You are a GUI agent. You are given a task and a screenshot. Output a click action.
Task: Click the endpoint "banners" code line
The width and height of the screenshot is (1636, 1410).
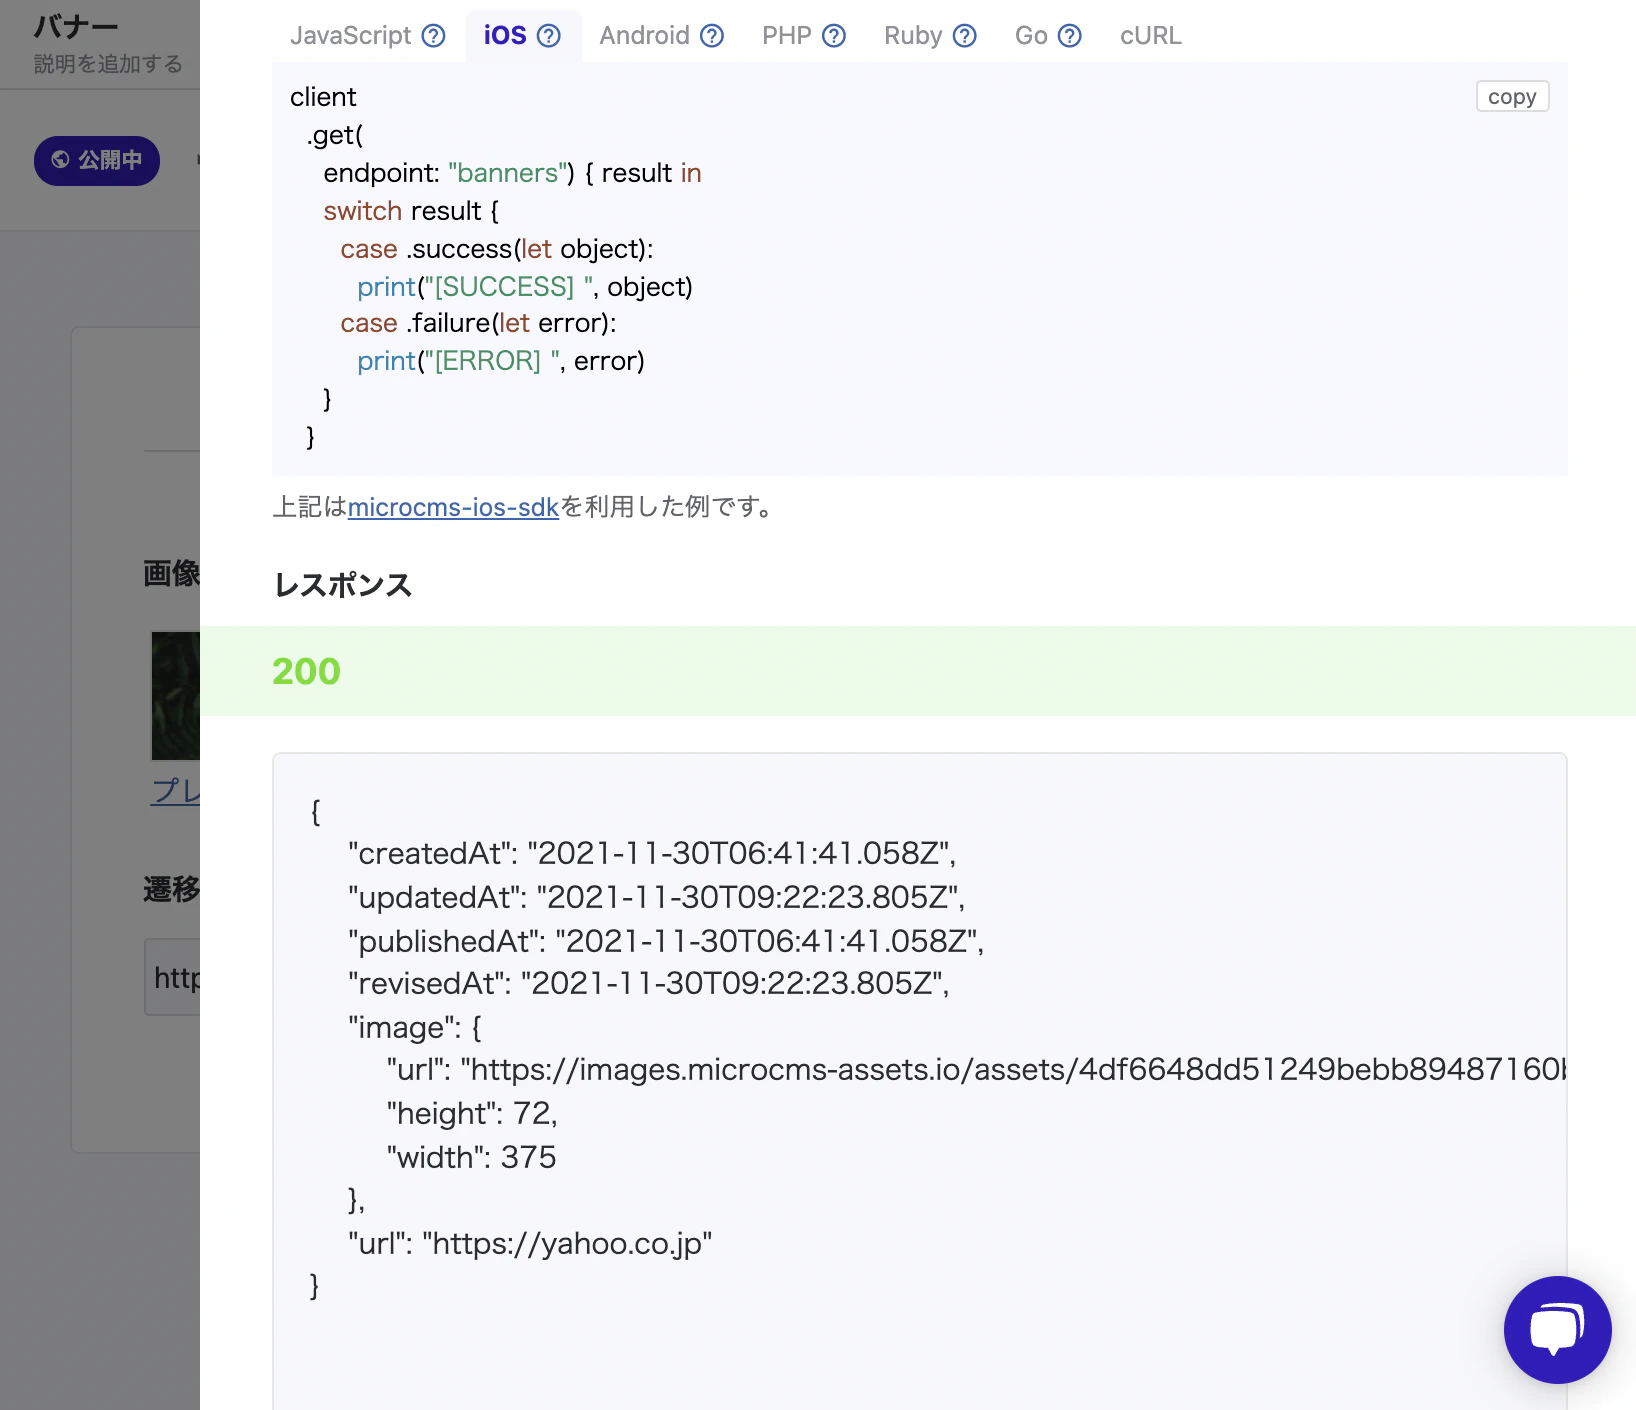click(x=512, y=173)
